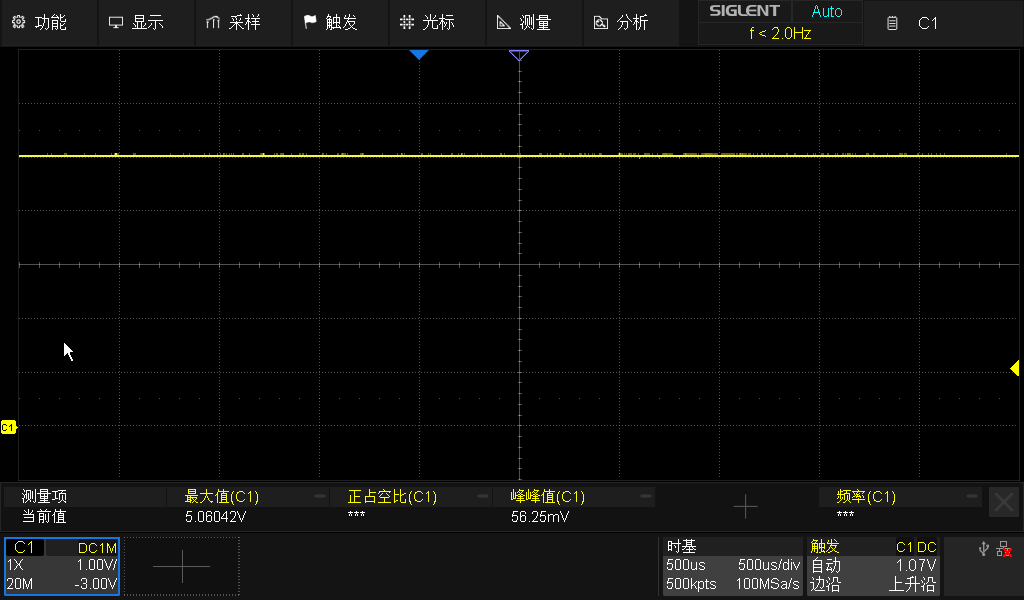Screen dimensions: 1024x600
Task: Remove the 频率(C1) measurement via minus icon
Action: click(x=972, y=496)
